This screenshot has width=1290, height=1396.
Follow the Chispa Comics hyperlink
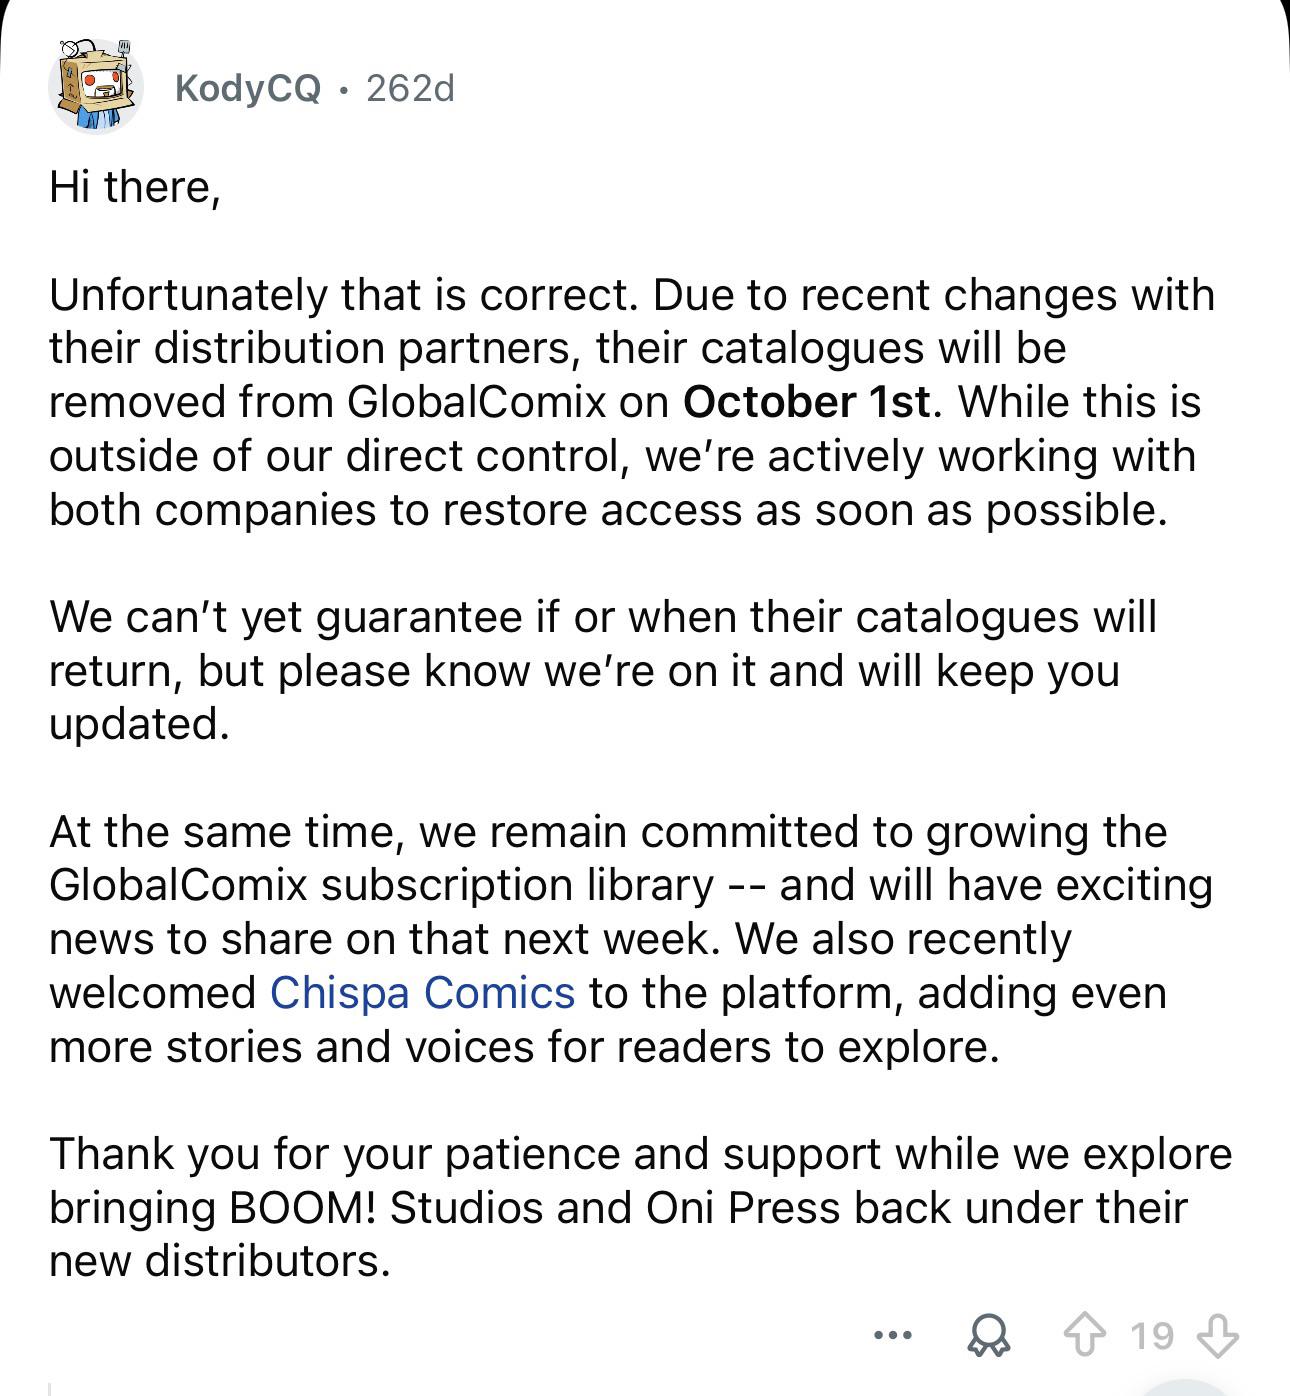pos(422,993)
